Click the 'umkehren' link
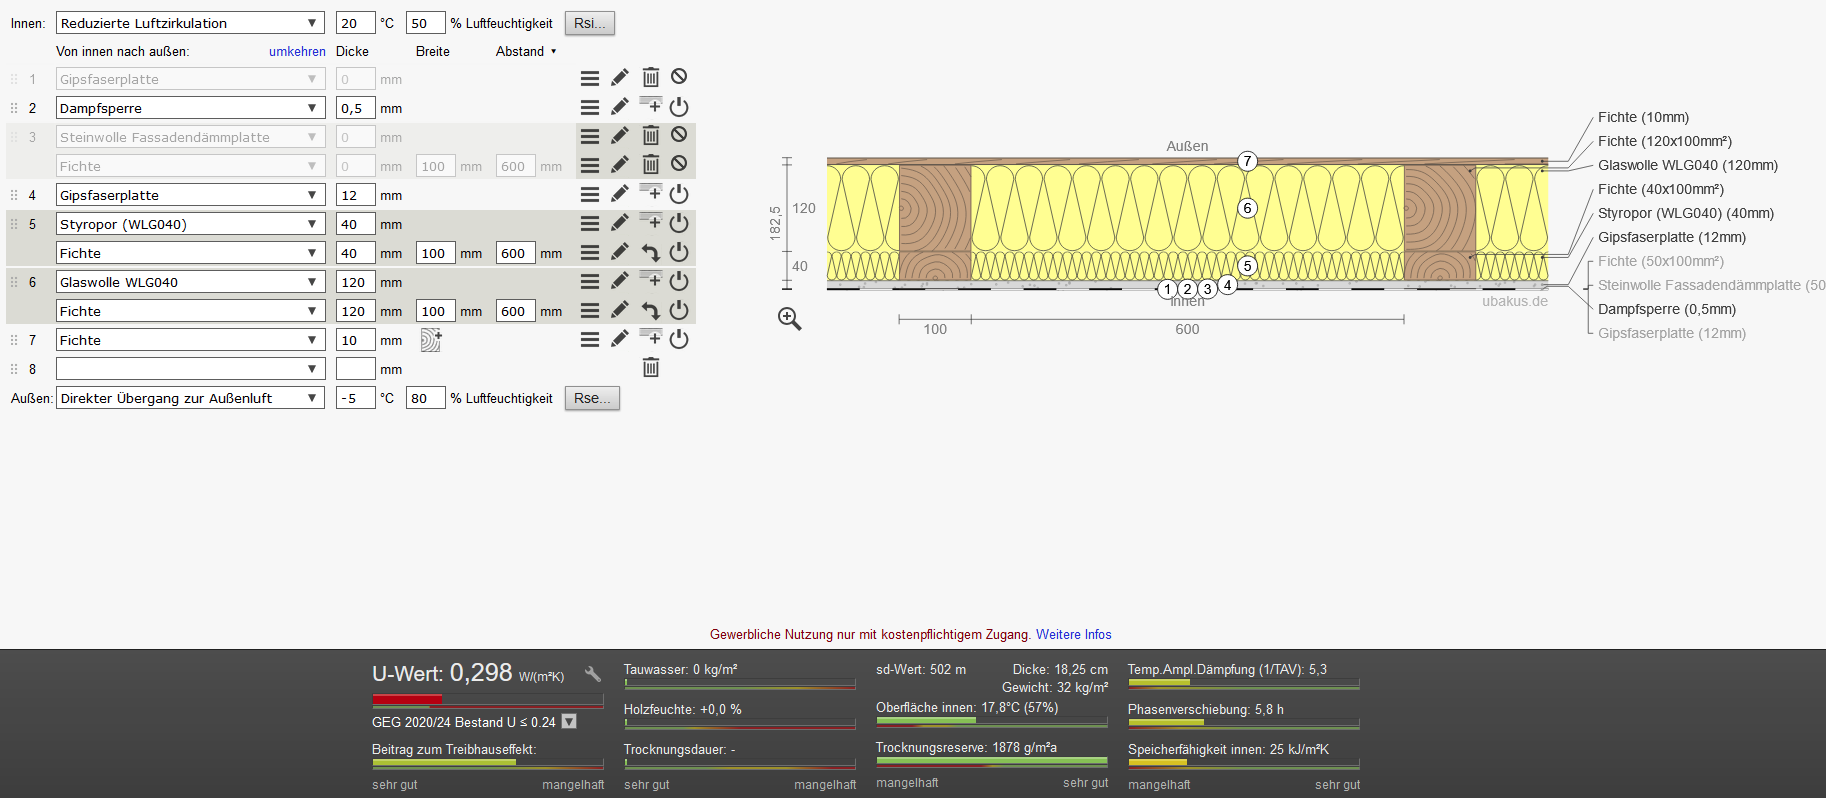1826x798 pixels. coord(297,51)
